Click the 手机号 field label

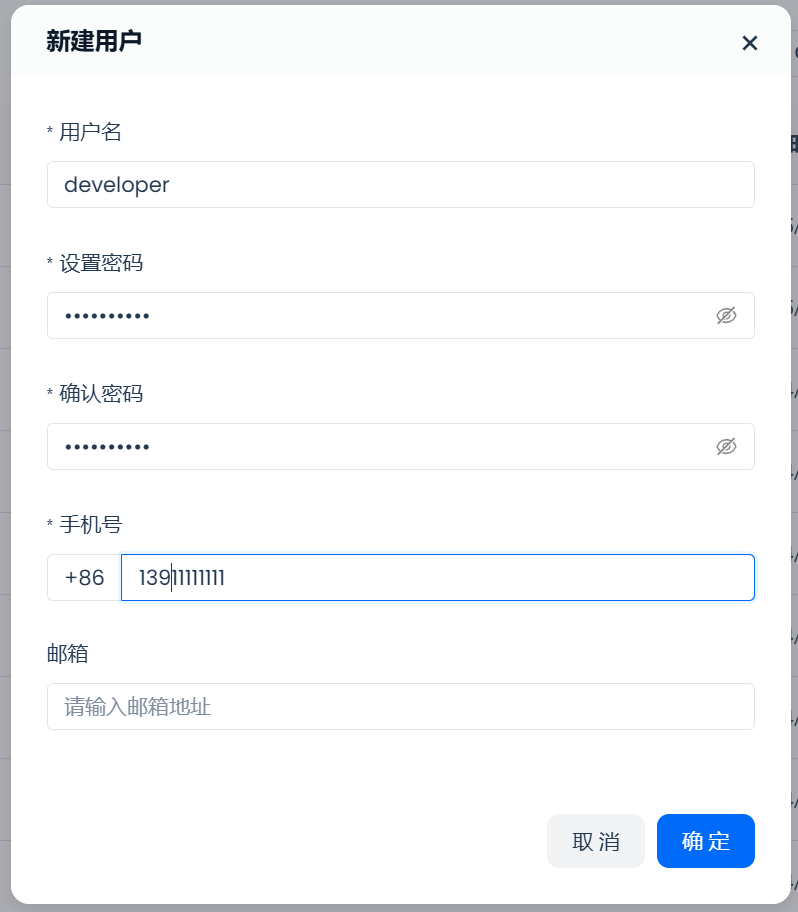pyautogui.click(x=90, y=525)
